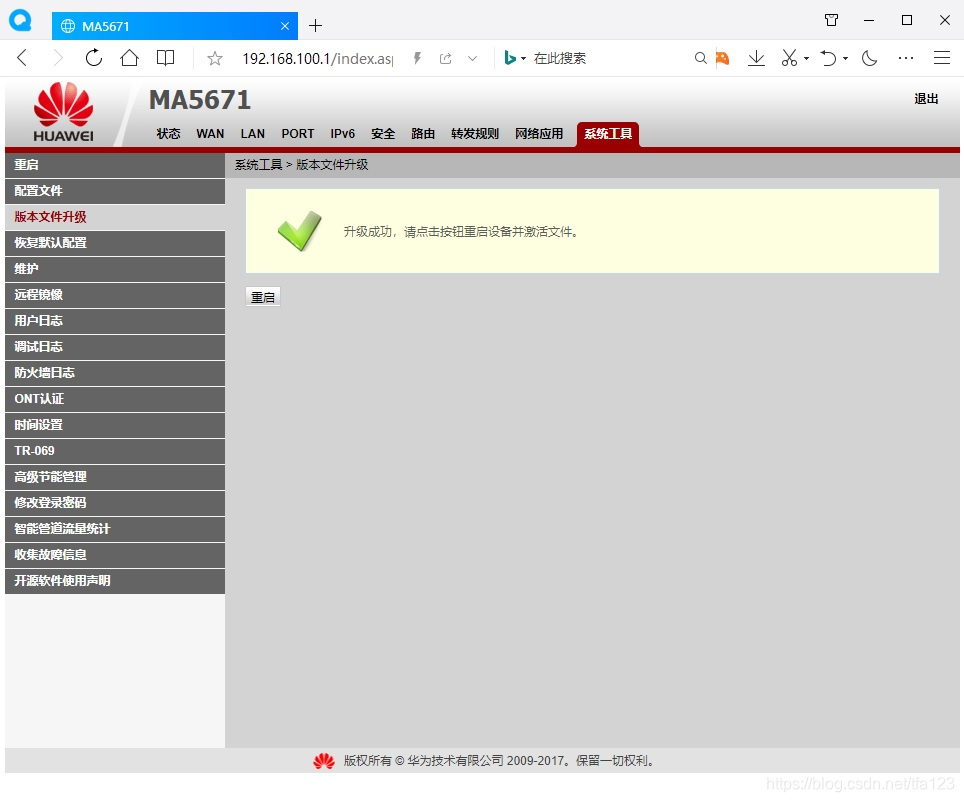This screenshot has height=802, width=964.
Task: Open the reading mode book icon
Action: 165,58
